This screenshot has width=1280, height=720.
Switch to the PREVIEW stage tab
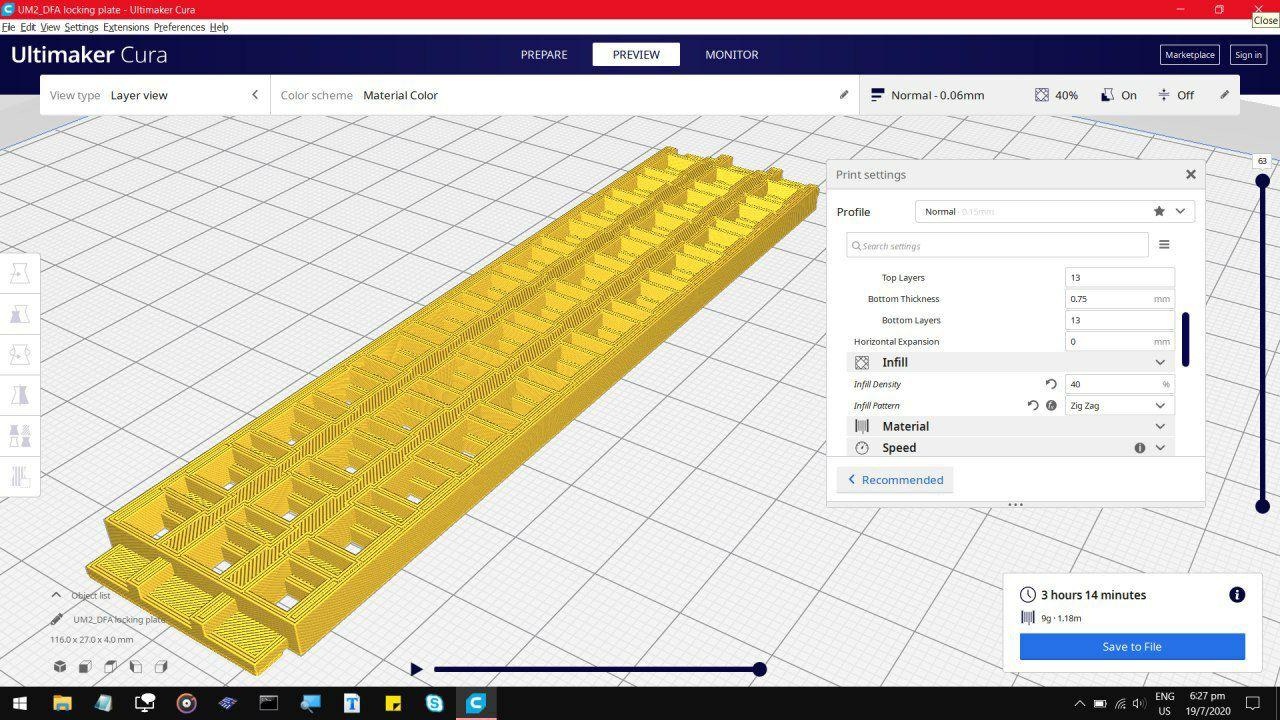click(x=636, y=55)
